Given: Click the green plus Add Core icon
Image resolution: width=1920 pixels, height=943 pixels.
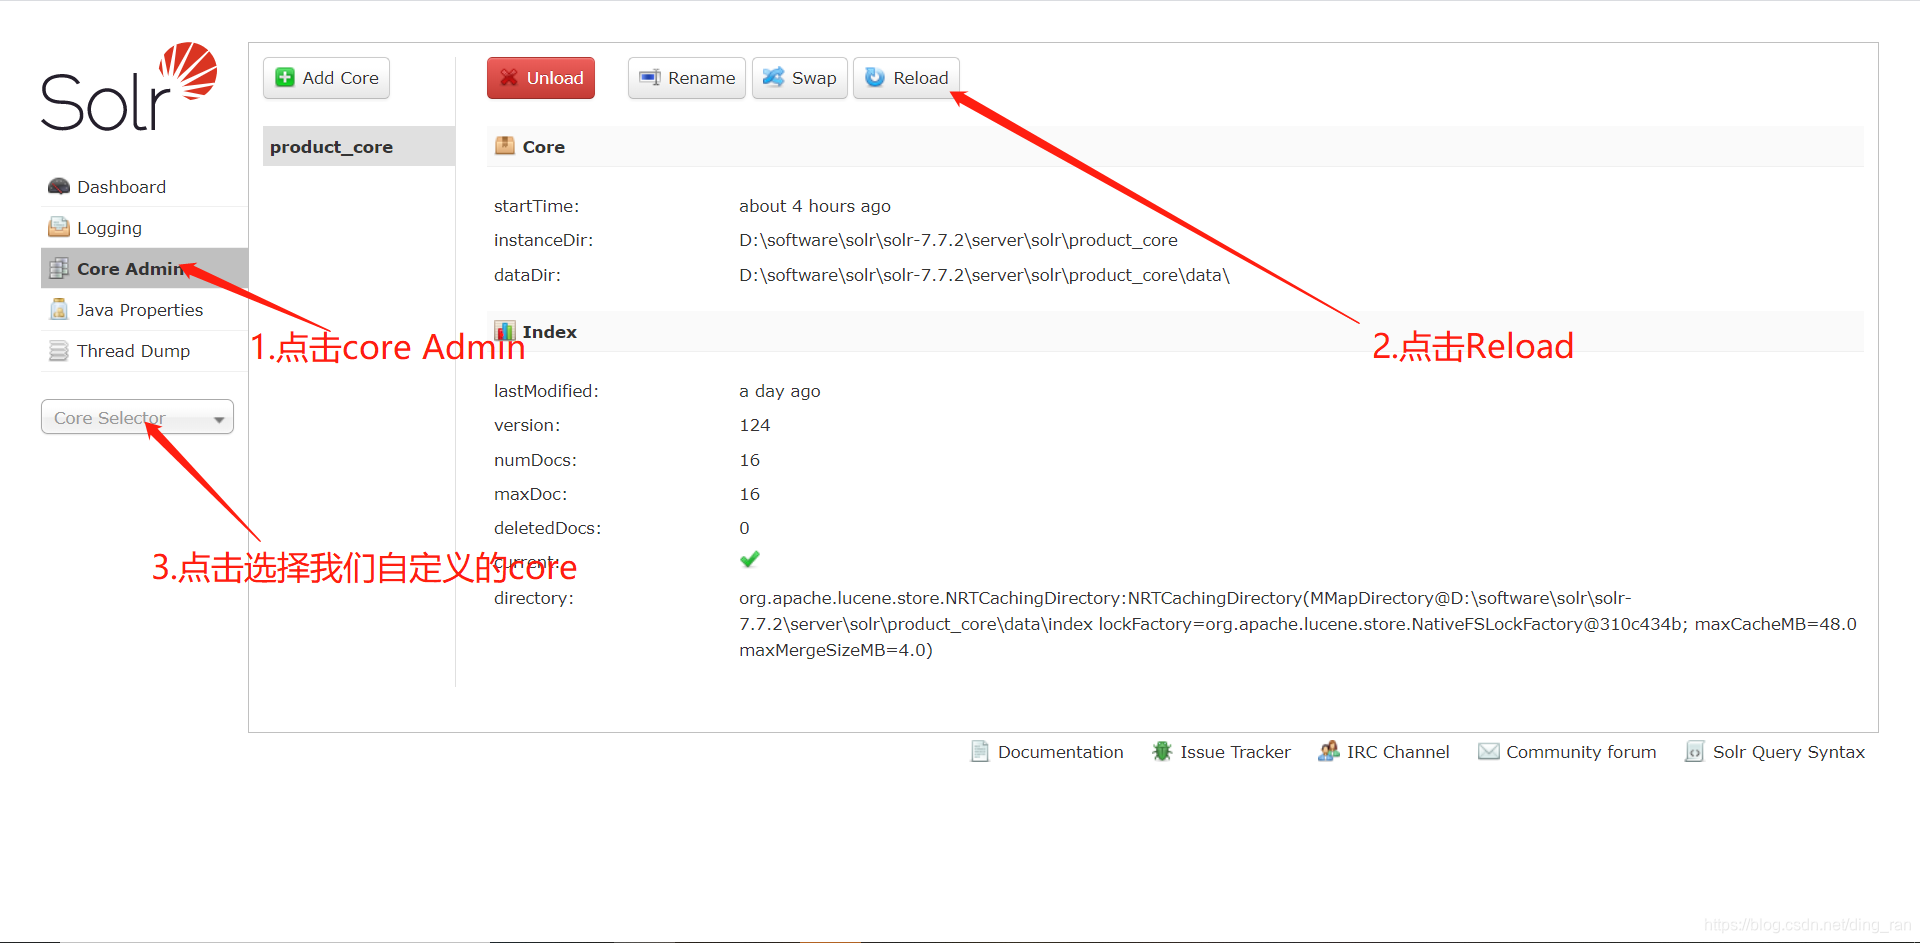Looking at the screenshot, I should pos(285,78).
